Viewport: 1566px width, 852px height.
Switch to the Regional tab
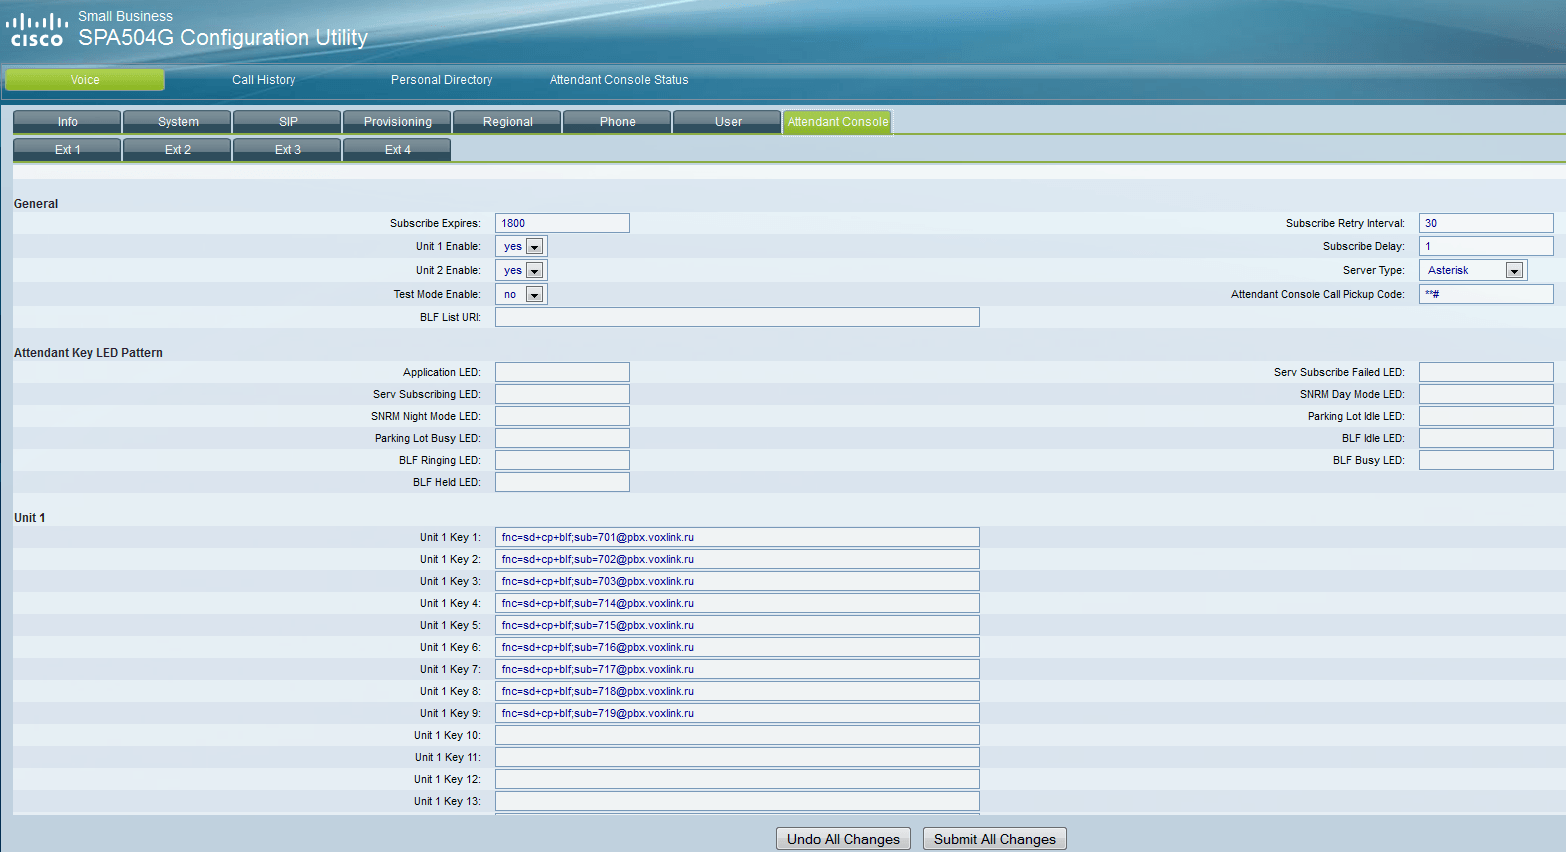[508, 122]
